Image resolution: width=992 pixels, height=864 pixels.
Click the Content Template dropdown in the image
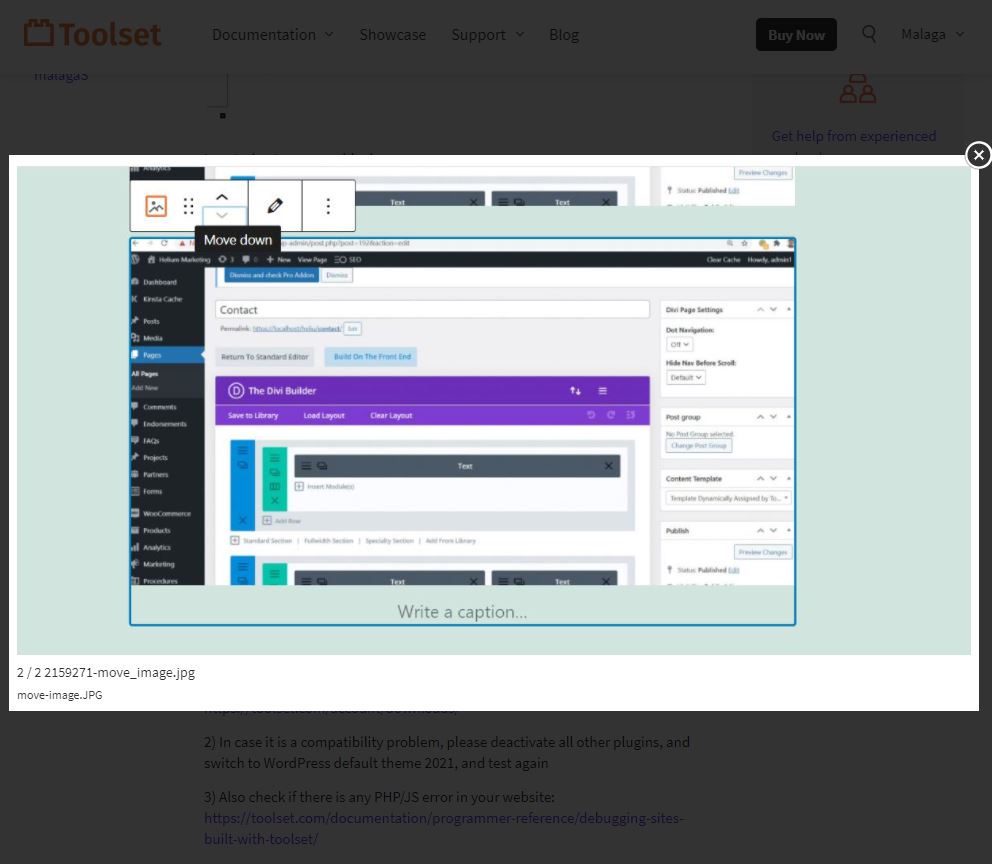click(728, 498)
